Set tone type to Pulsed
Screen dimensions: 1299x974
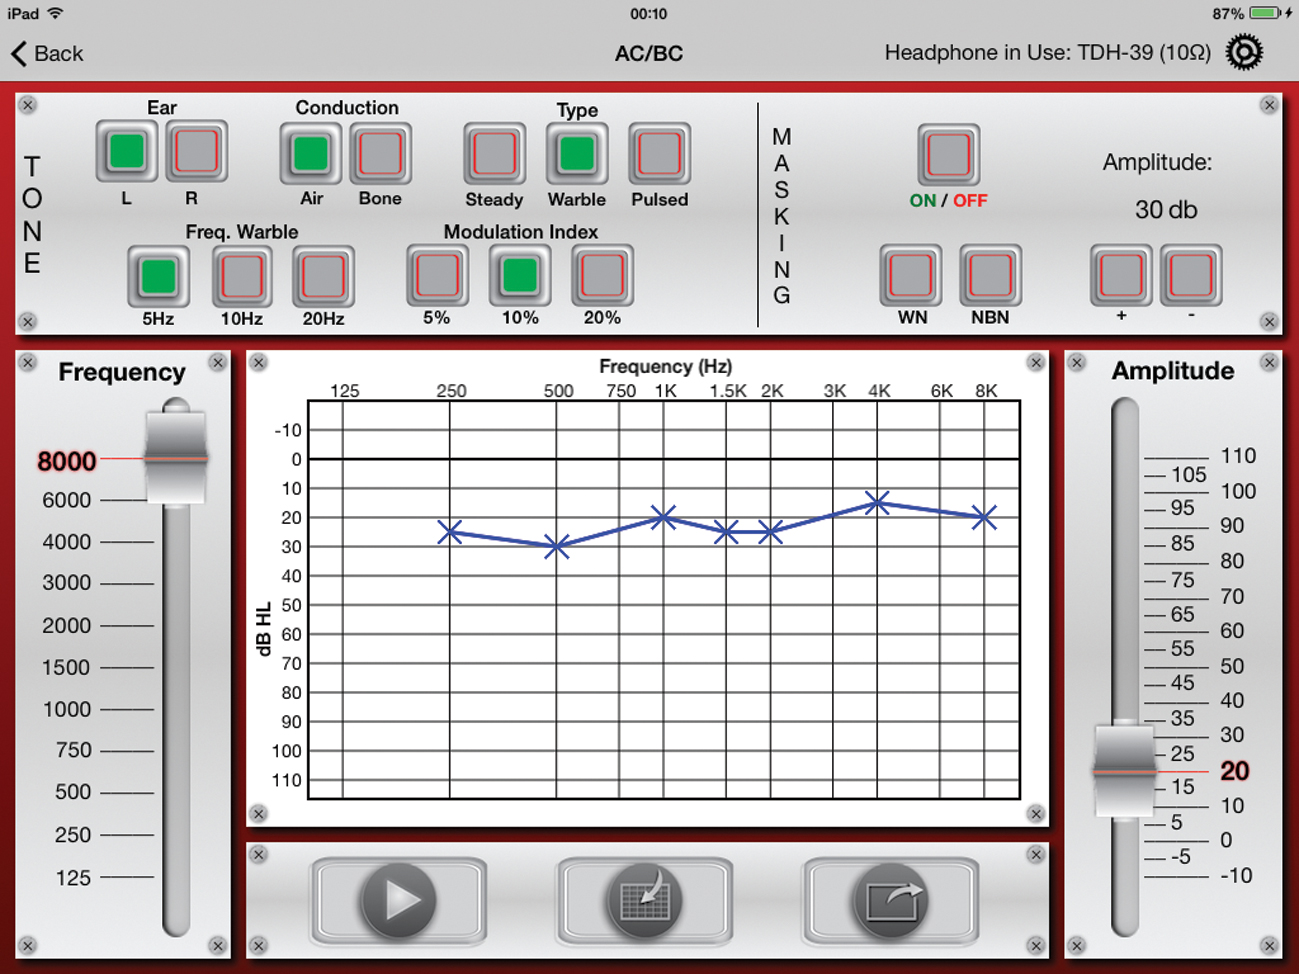coord(659,154)
